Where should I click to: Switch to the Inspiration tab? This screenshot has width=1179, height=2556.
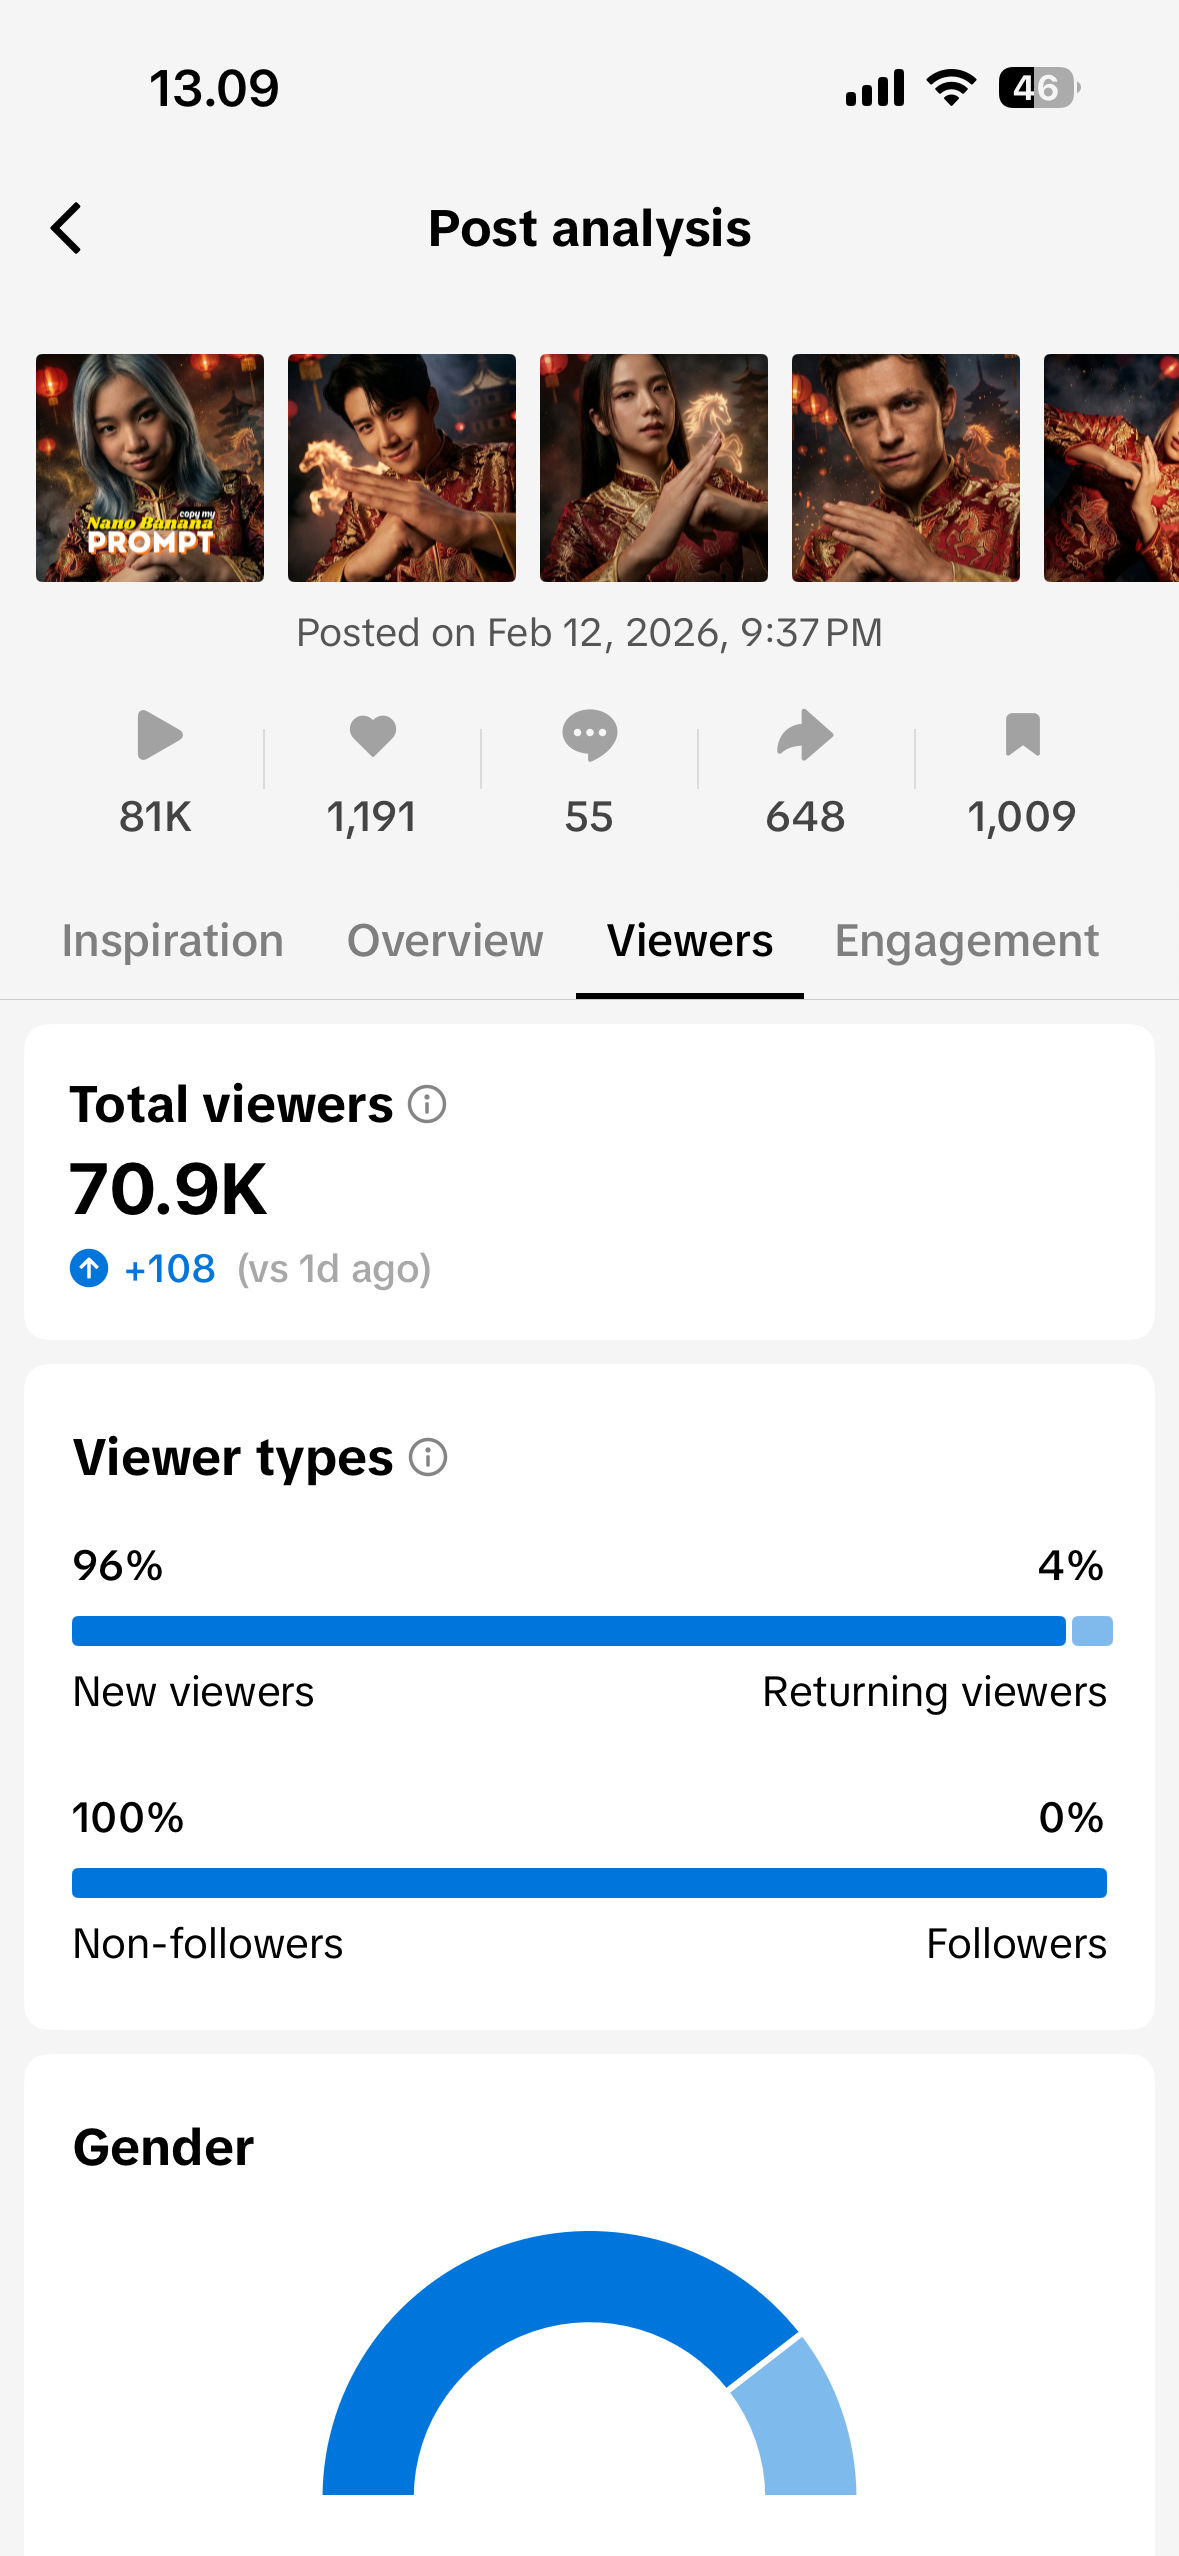(x=173, y=941)
